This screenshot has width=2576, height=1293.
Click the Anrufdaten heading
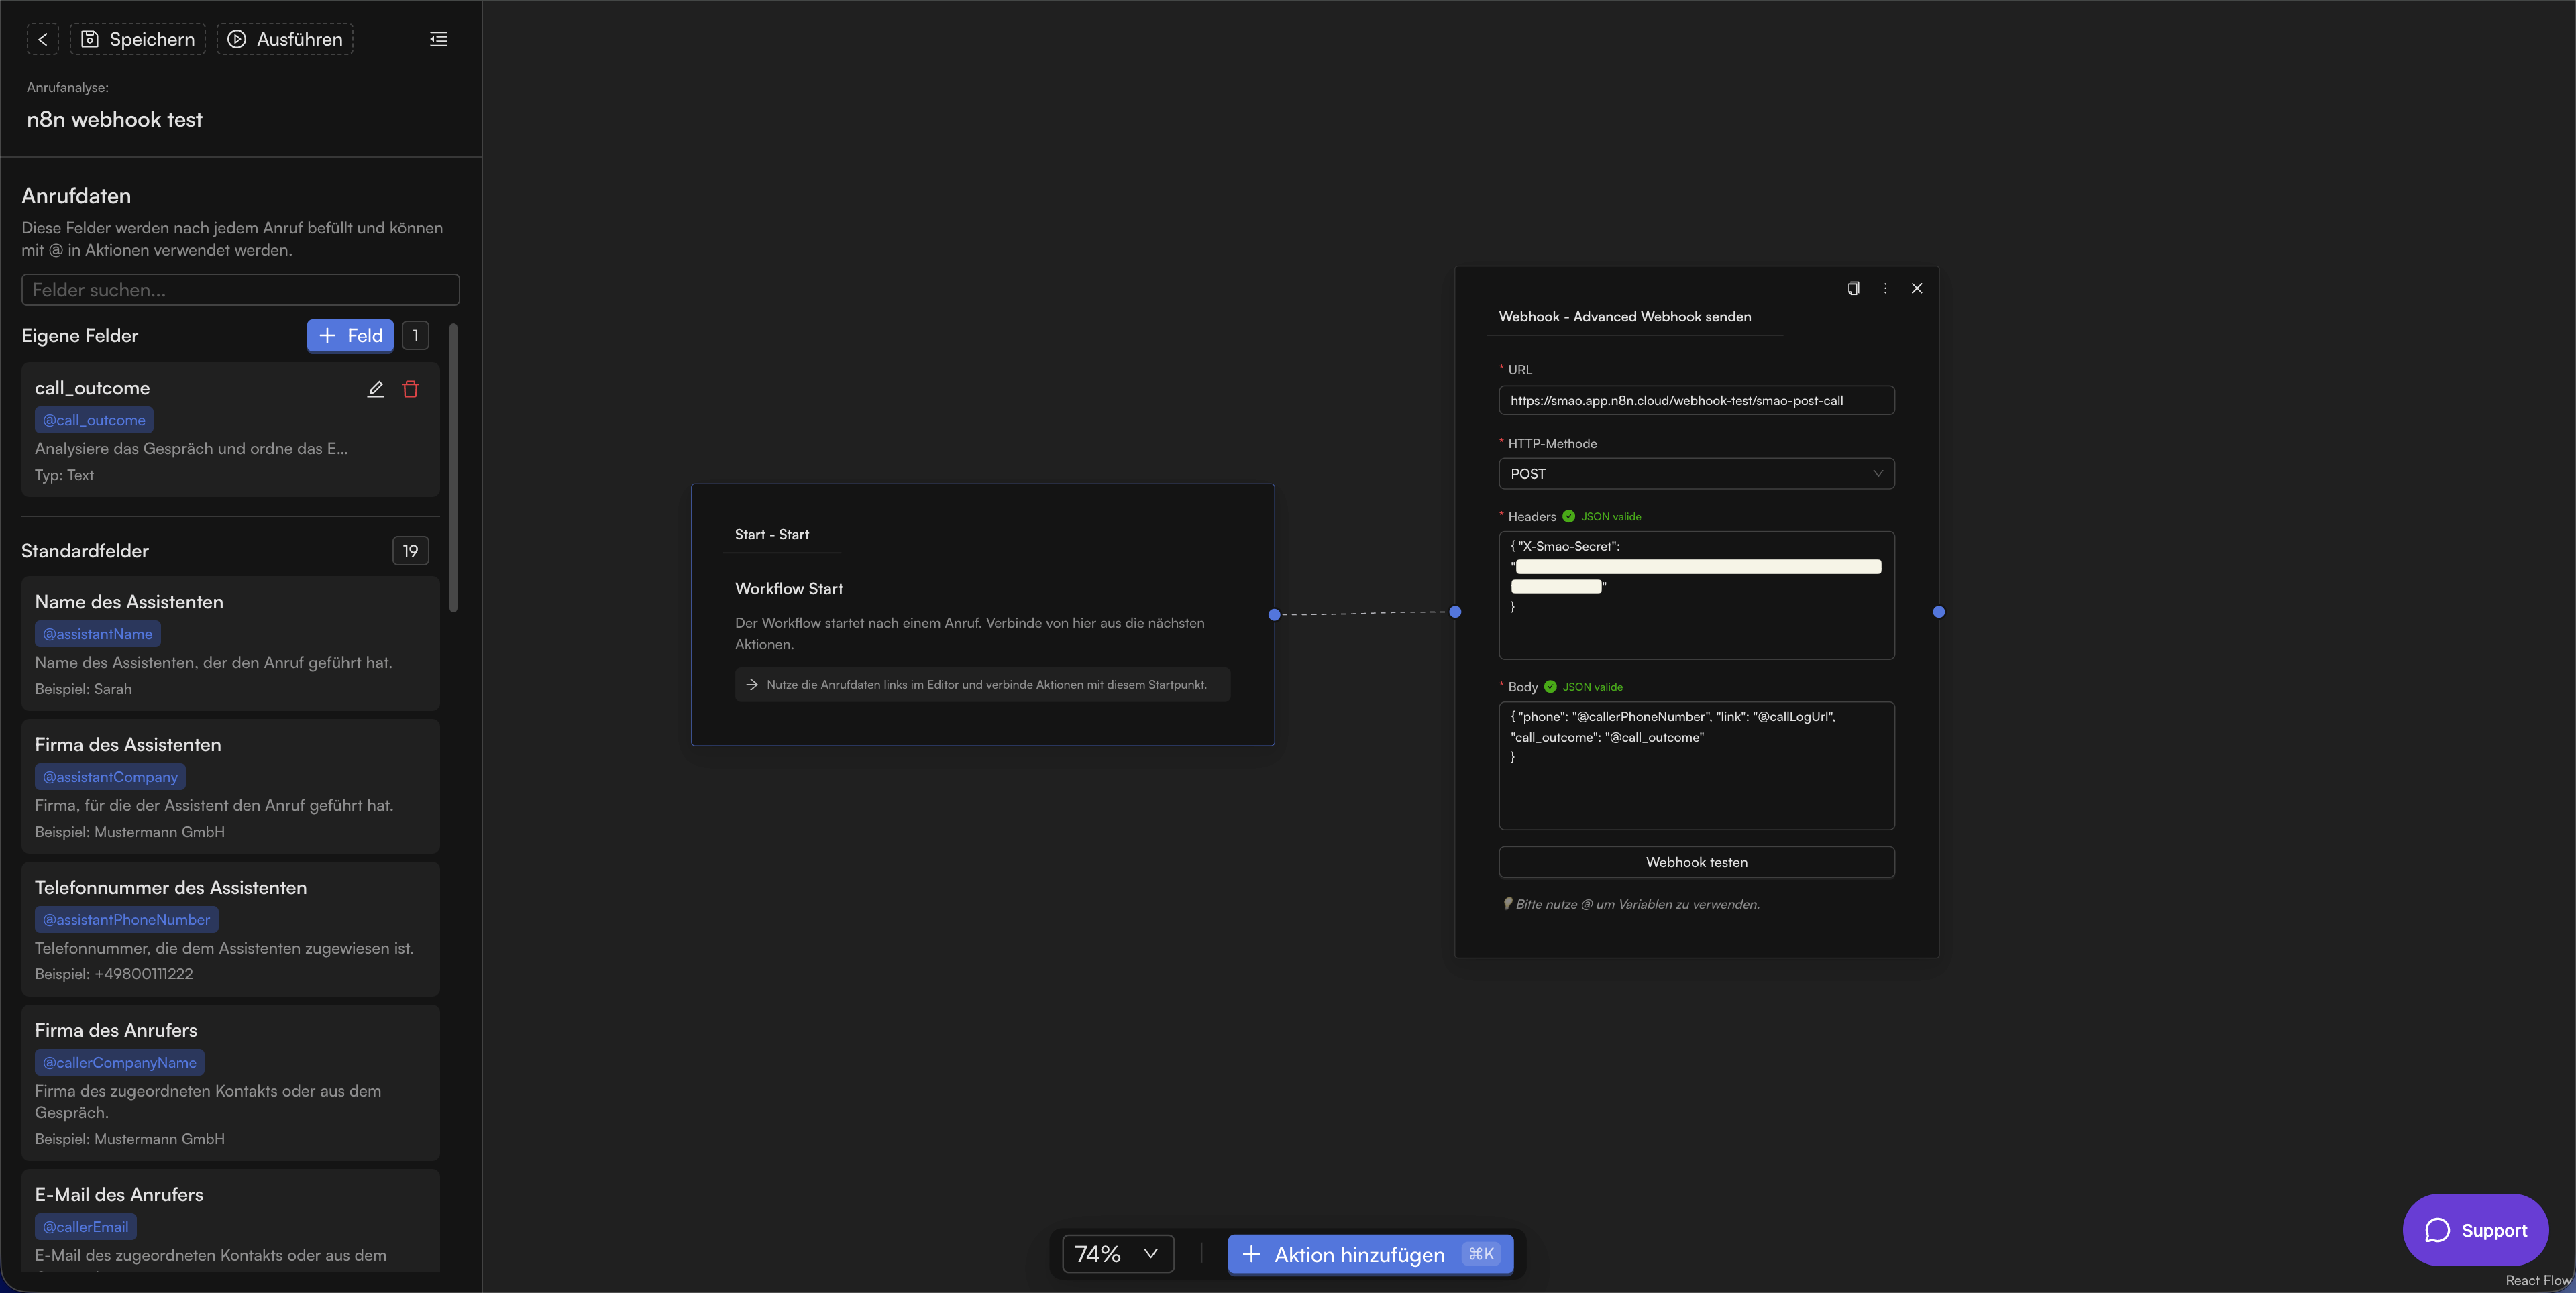click(76, 196)
